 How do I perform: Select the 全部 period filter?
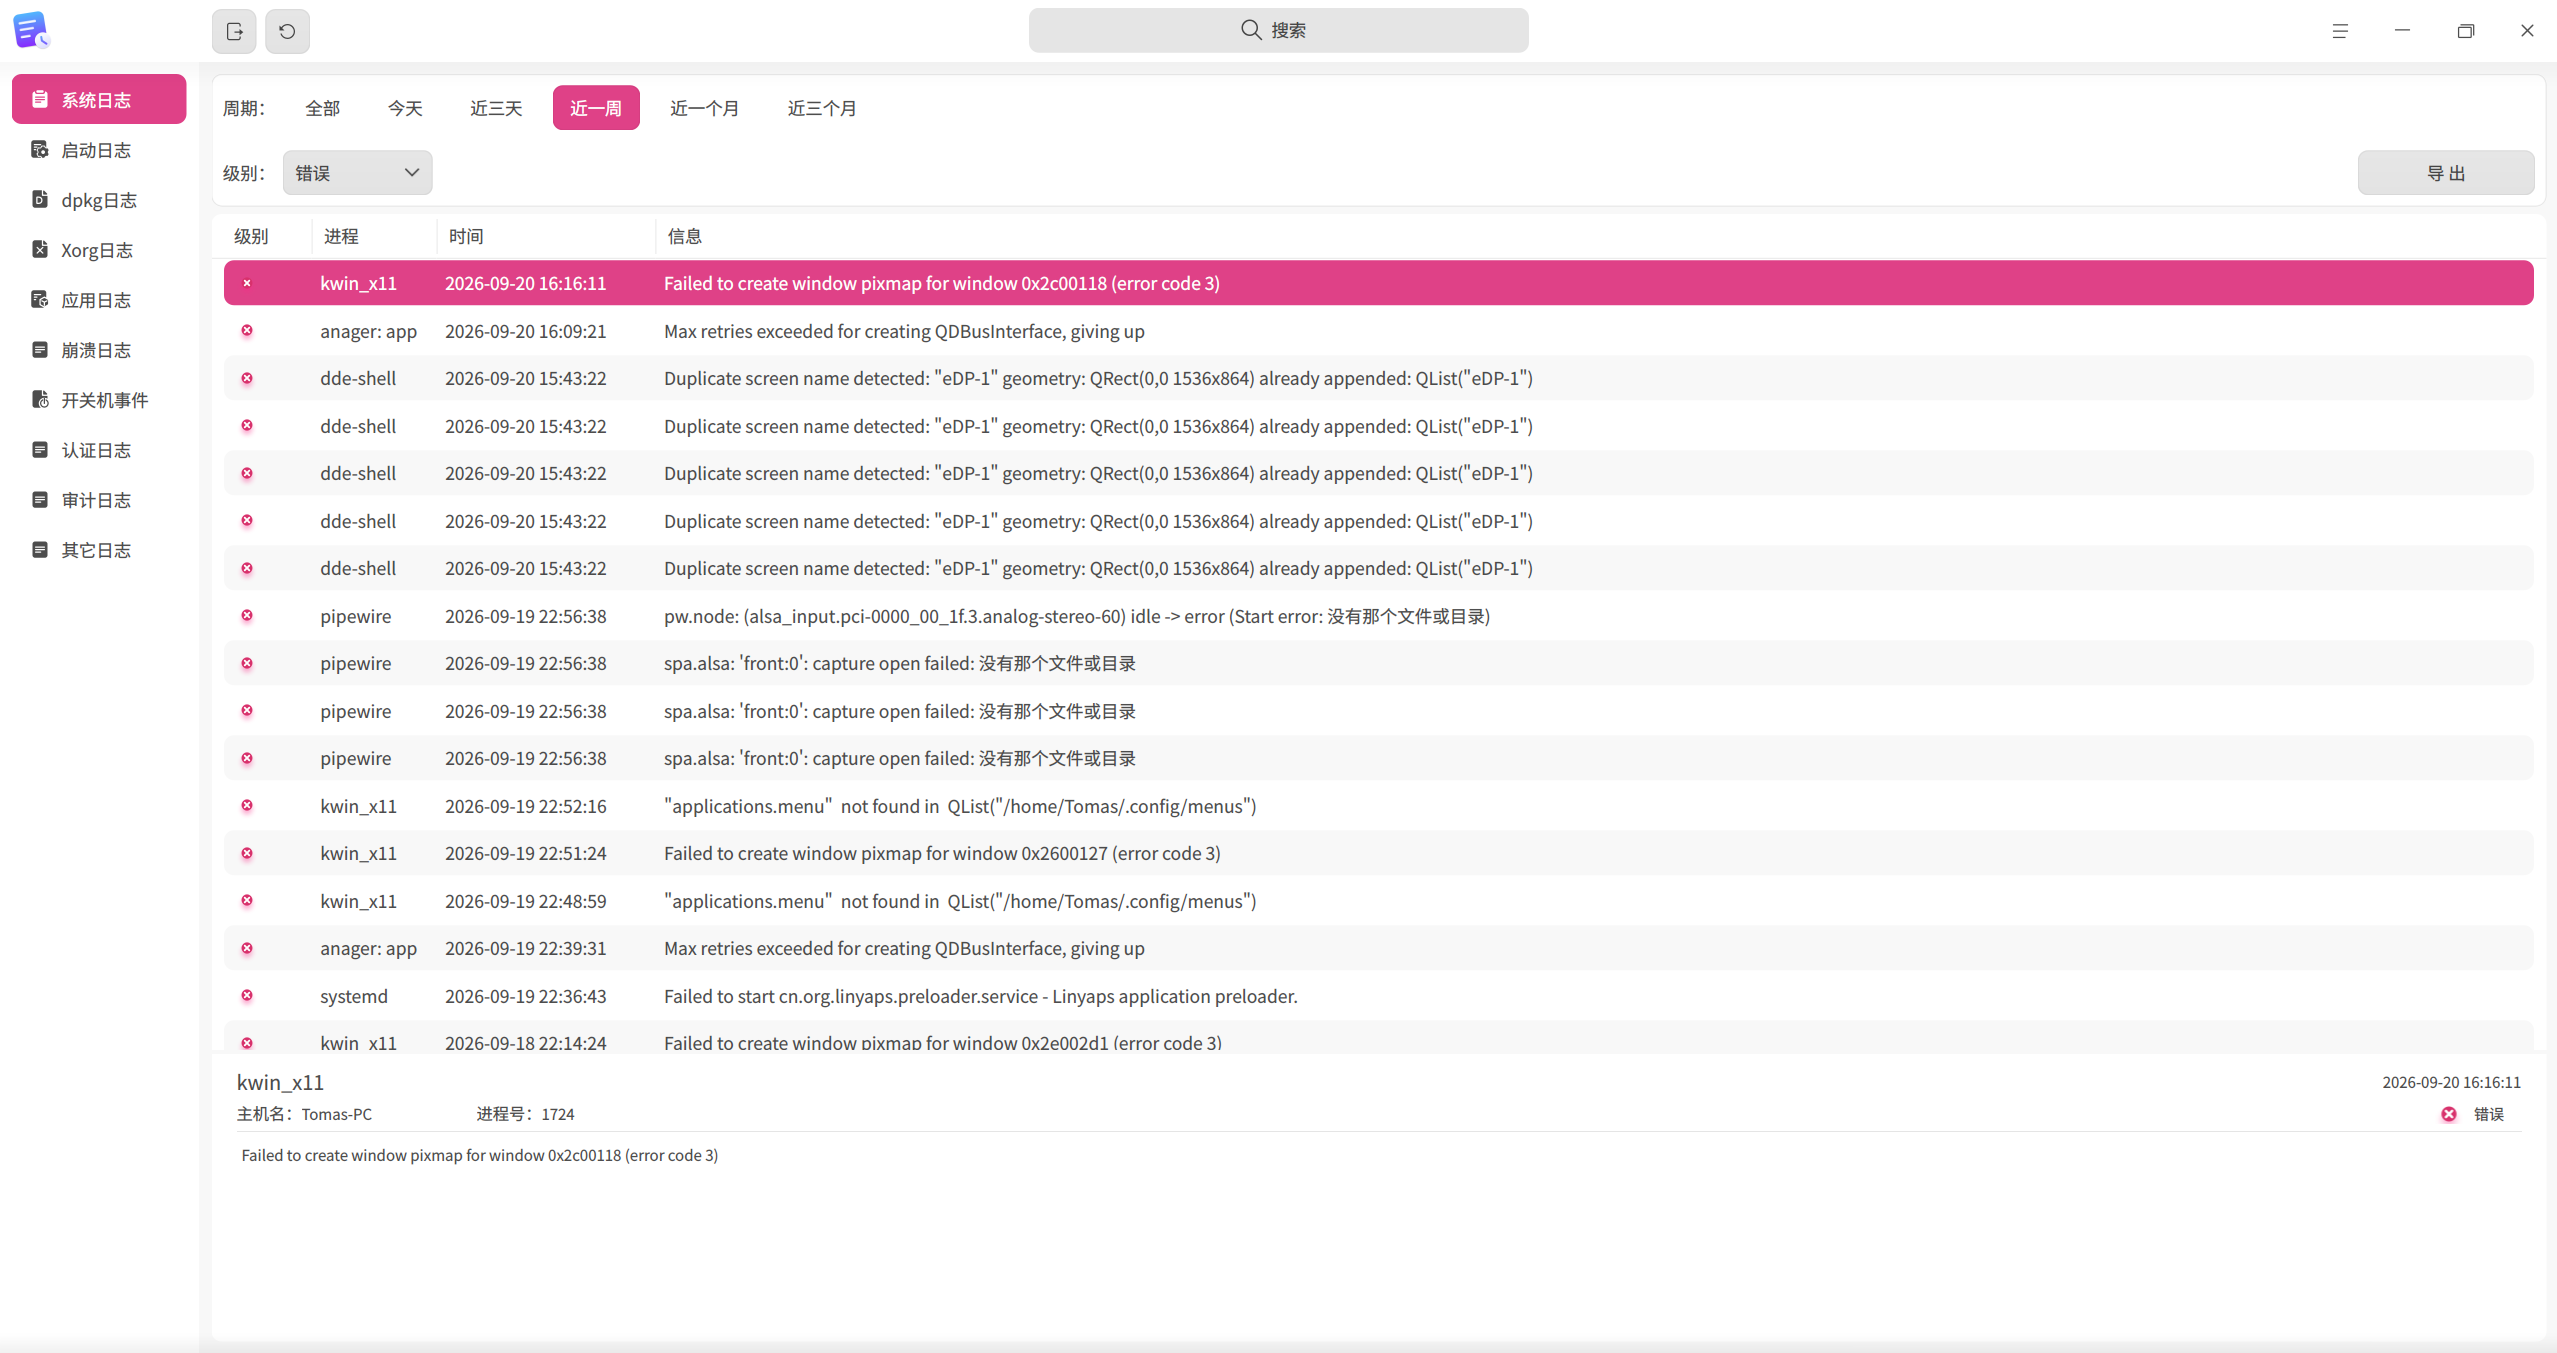[323, 108]
